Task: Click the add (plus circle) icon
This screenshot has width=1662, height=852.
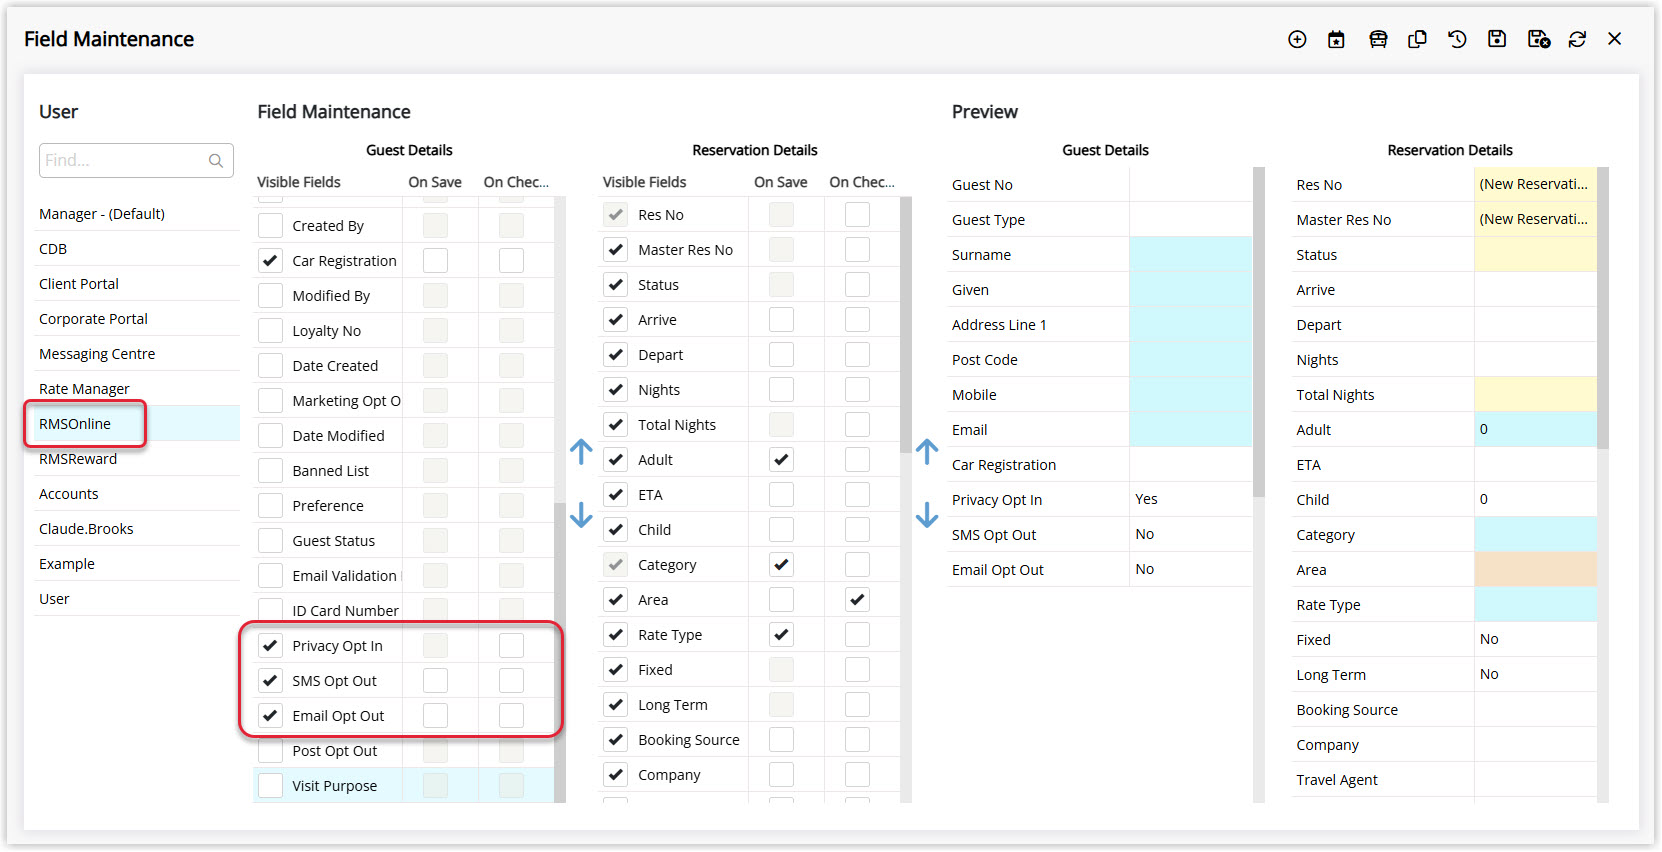Action: point(1297,39)
